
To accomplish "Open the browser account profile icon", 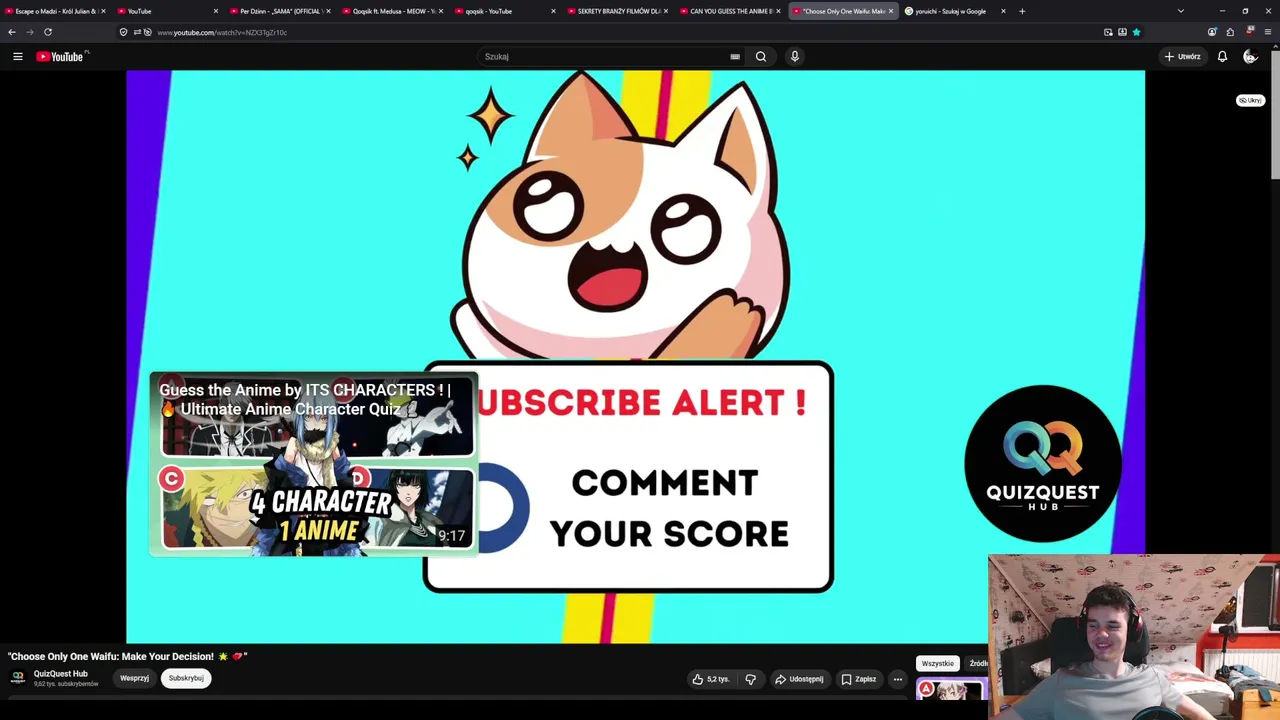I will pyautogui.click(x=1212, y=32).
